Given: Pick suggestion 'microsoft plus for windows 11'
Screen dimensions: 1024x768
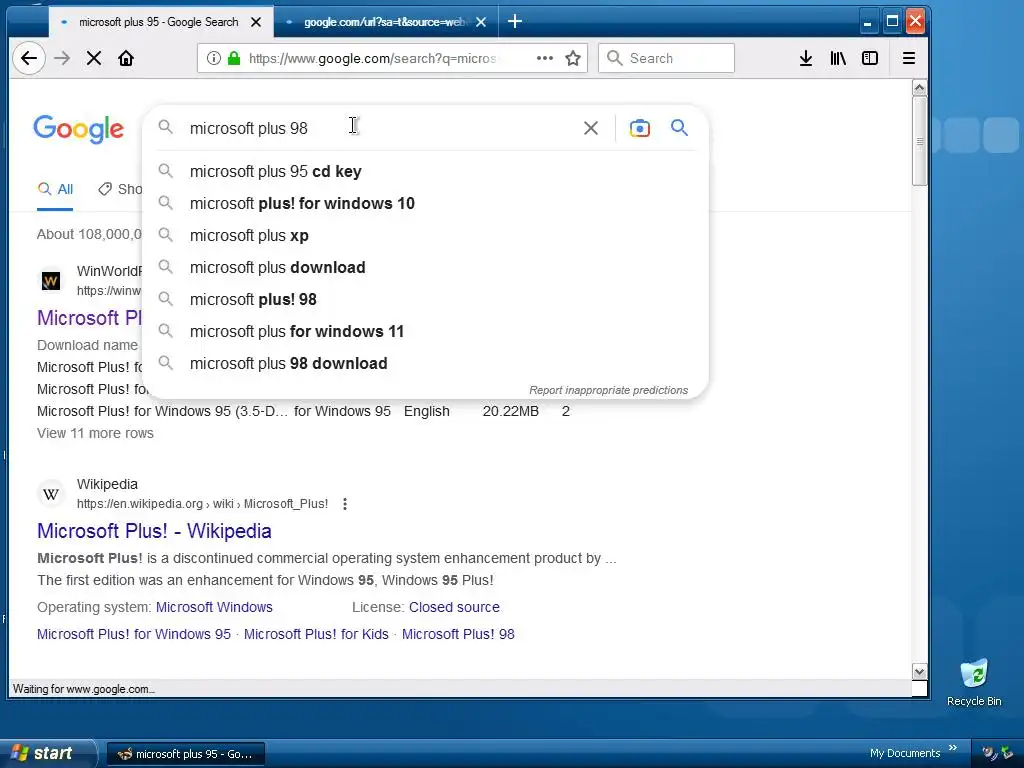Looking at the screenshot, I should (425, 331).
